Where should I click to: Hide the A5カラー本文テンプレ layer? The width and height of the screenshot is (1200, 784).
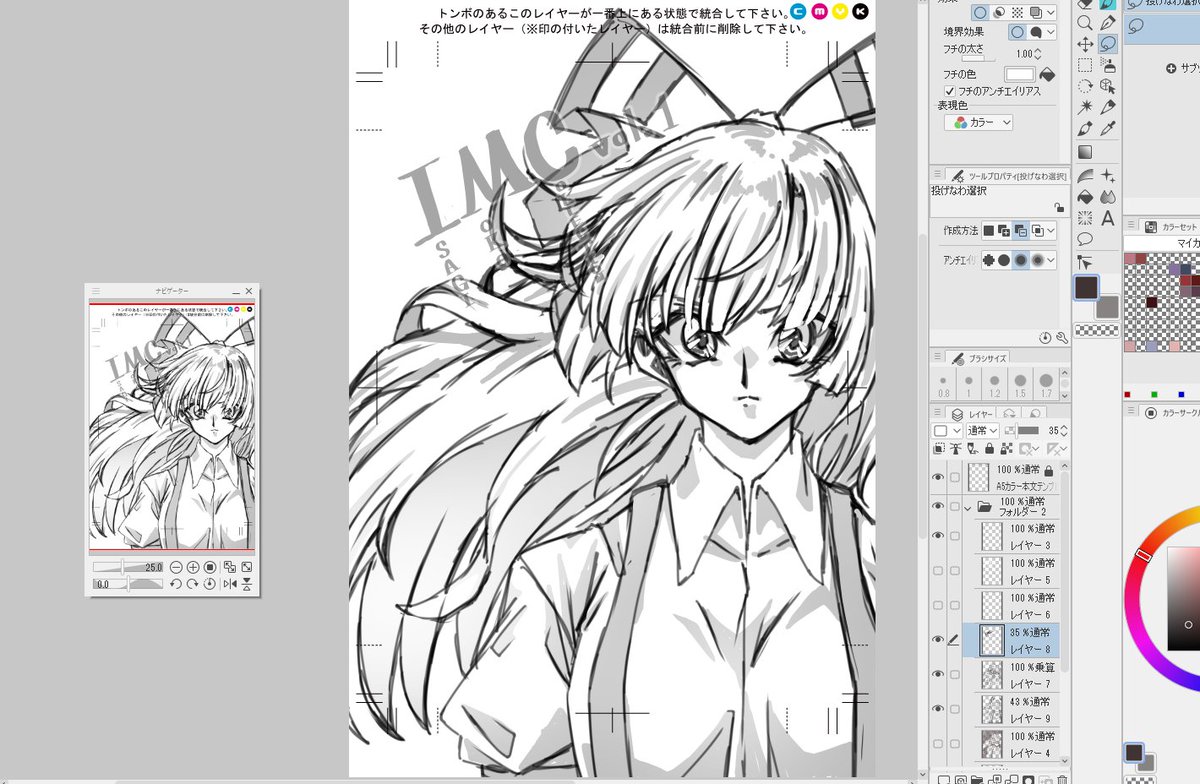[938, 477]
